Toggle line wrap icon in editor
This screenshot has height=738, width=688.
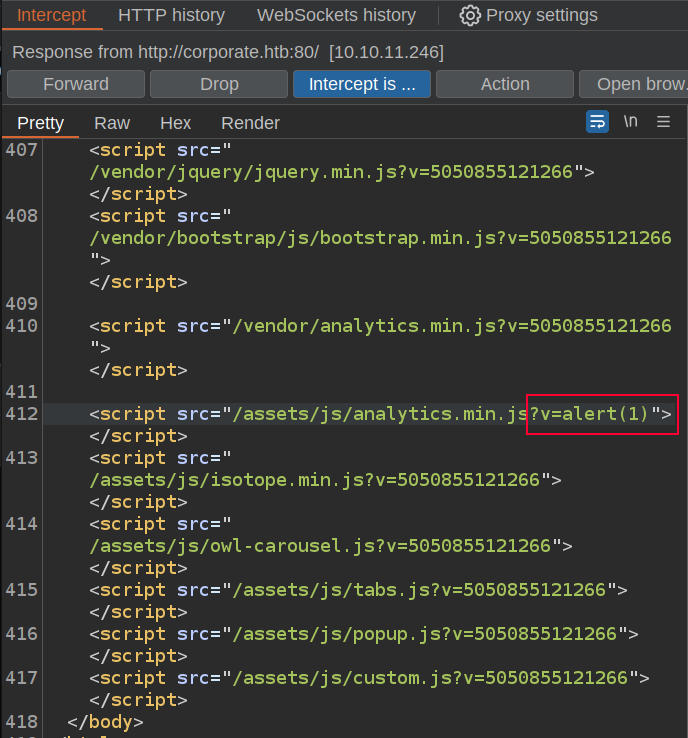pos(597,122)
